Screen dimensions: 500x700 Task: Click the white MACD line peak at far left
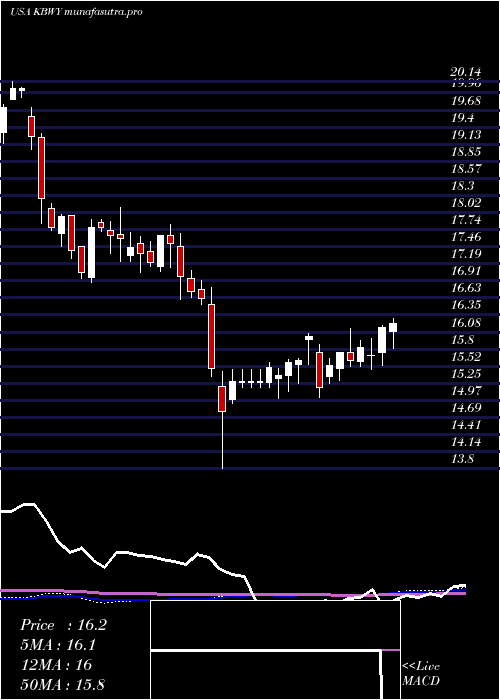[x=29, y=504]
